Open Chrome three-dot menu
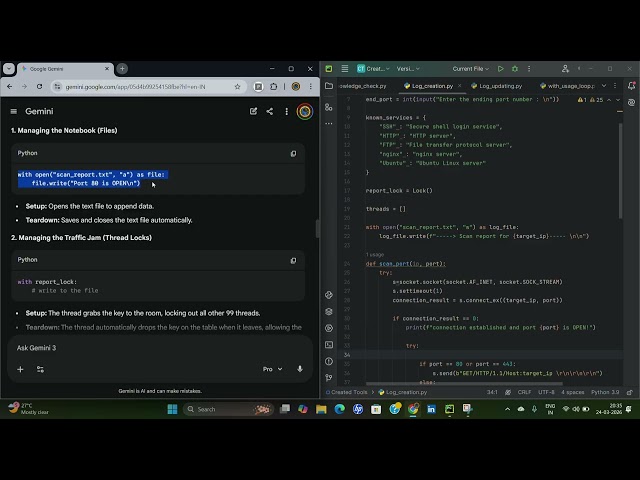Image resolution: width=640 pixels, height=480 pixels. [x=311, y=87]
